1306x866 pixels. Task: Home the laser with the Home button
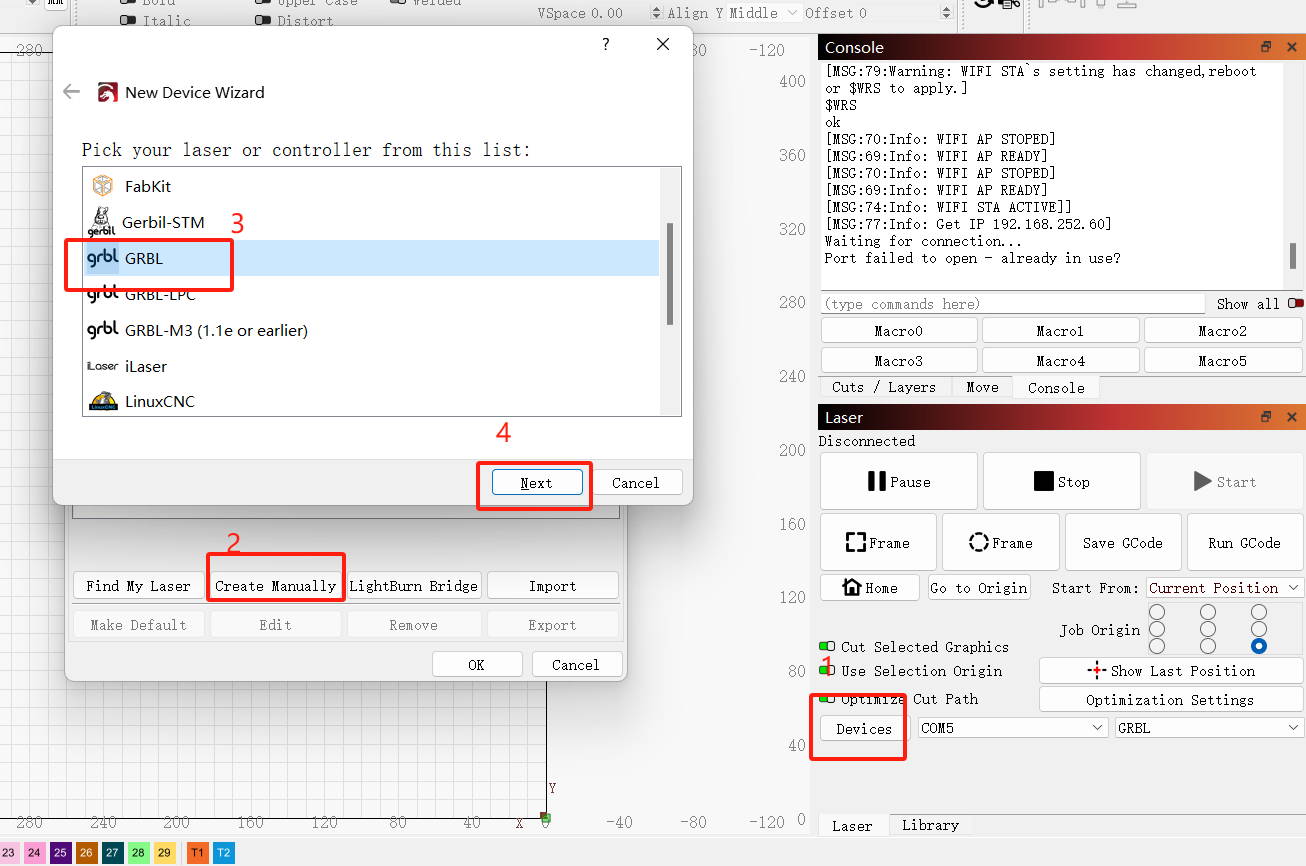tap(870, 587)
